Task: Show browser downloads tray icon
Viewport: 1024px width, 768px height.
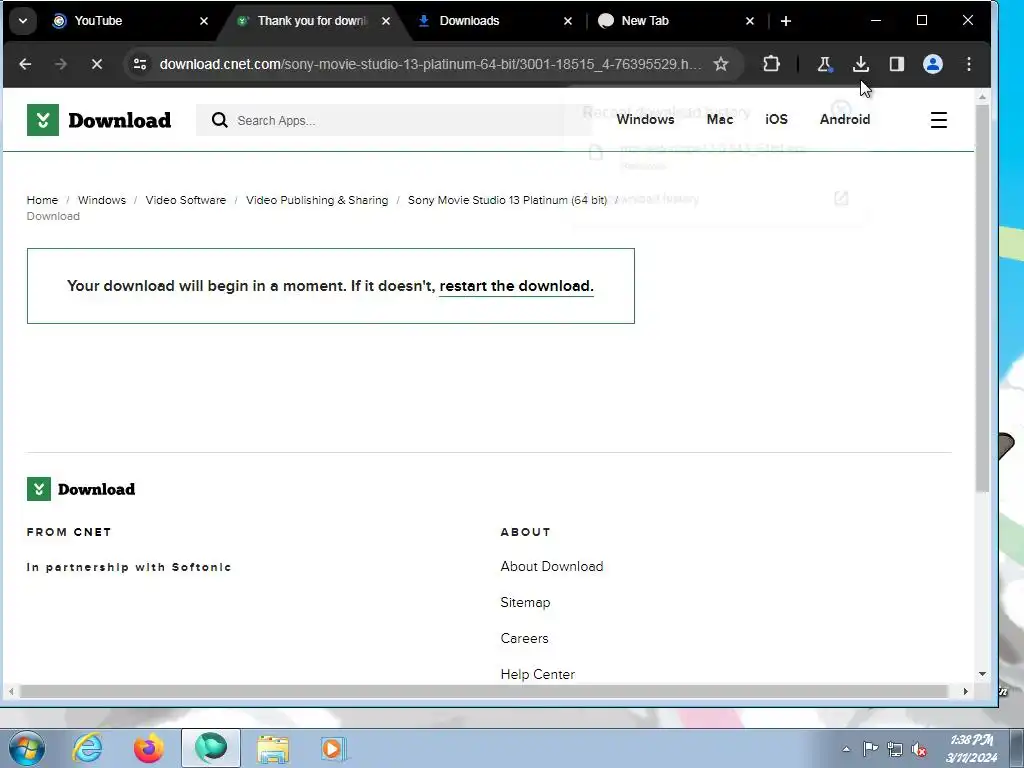Action: click(861, 64)
